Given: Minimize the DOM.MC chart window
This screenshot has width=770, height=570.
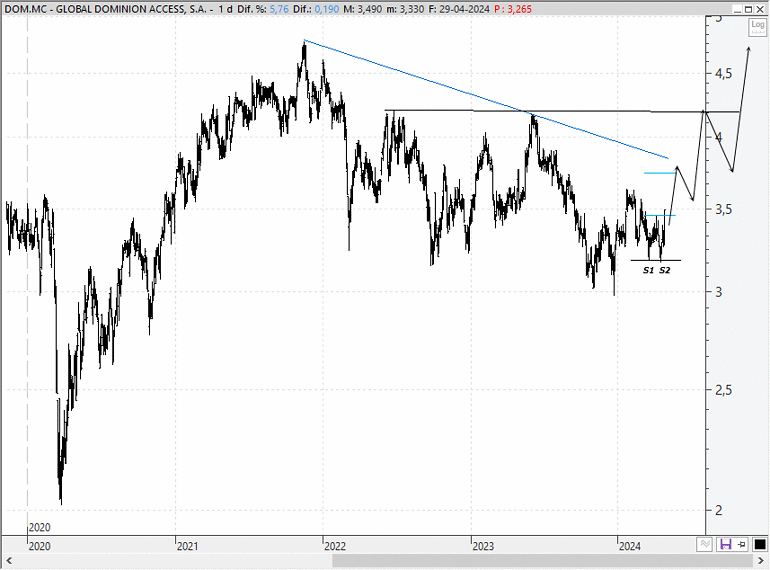Looking at the screenshot, I should click(x=737, y=9).
